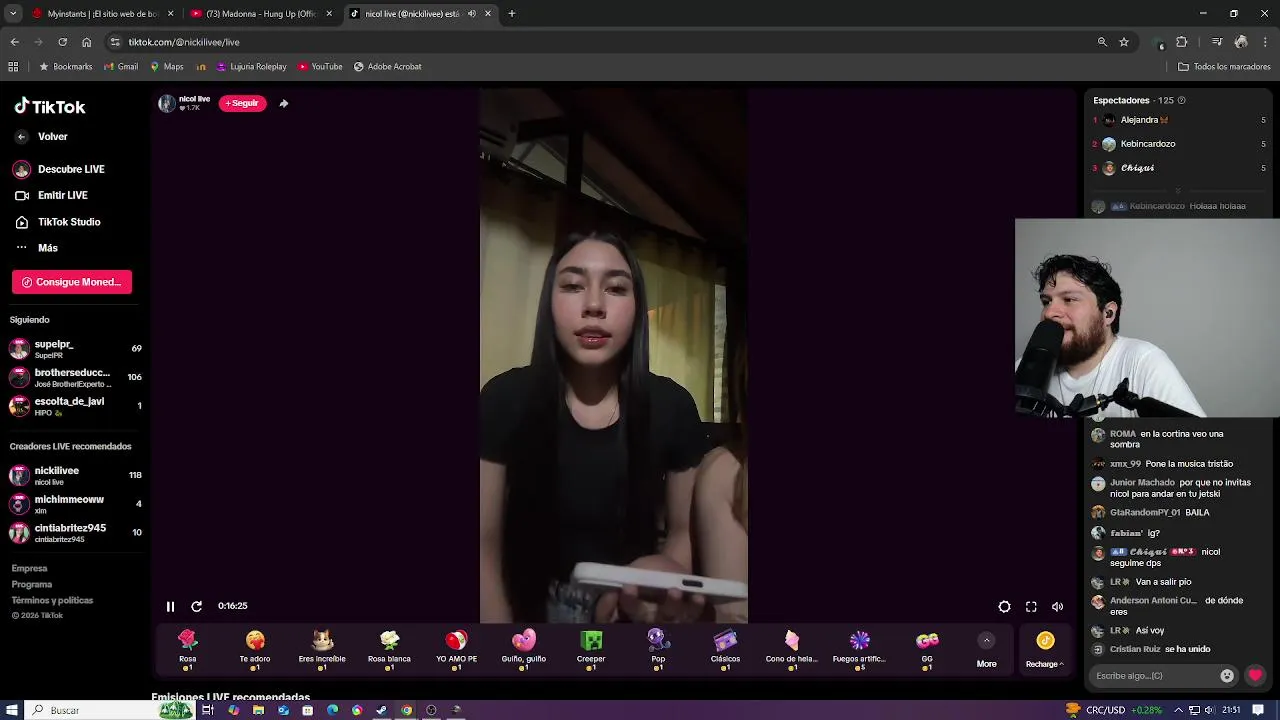Viewport: 1280px width, 720px height.
Task: Click the heart like button in chat
Action: pos(1255,675)
